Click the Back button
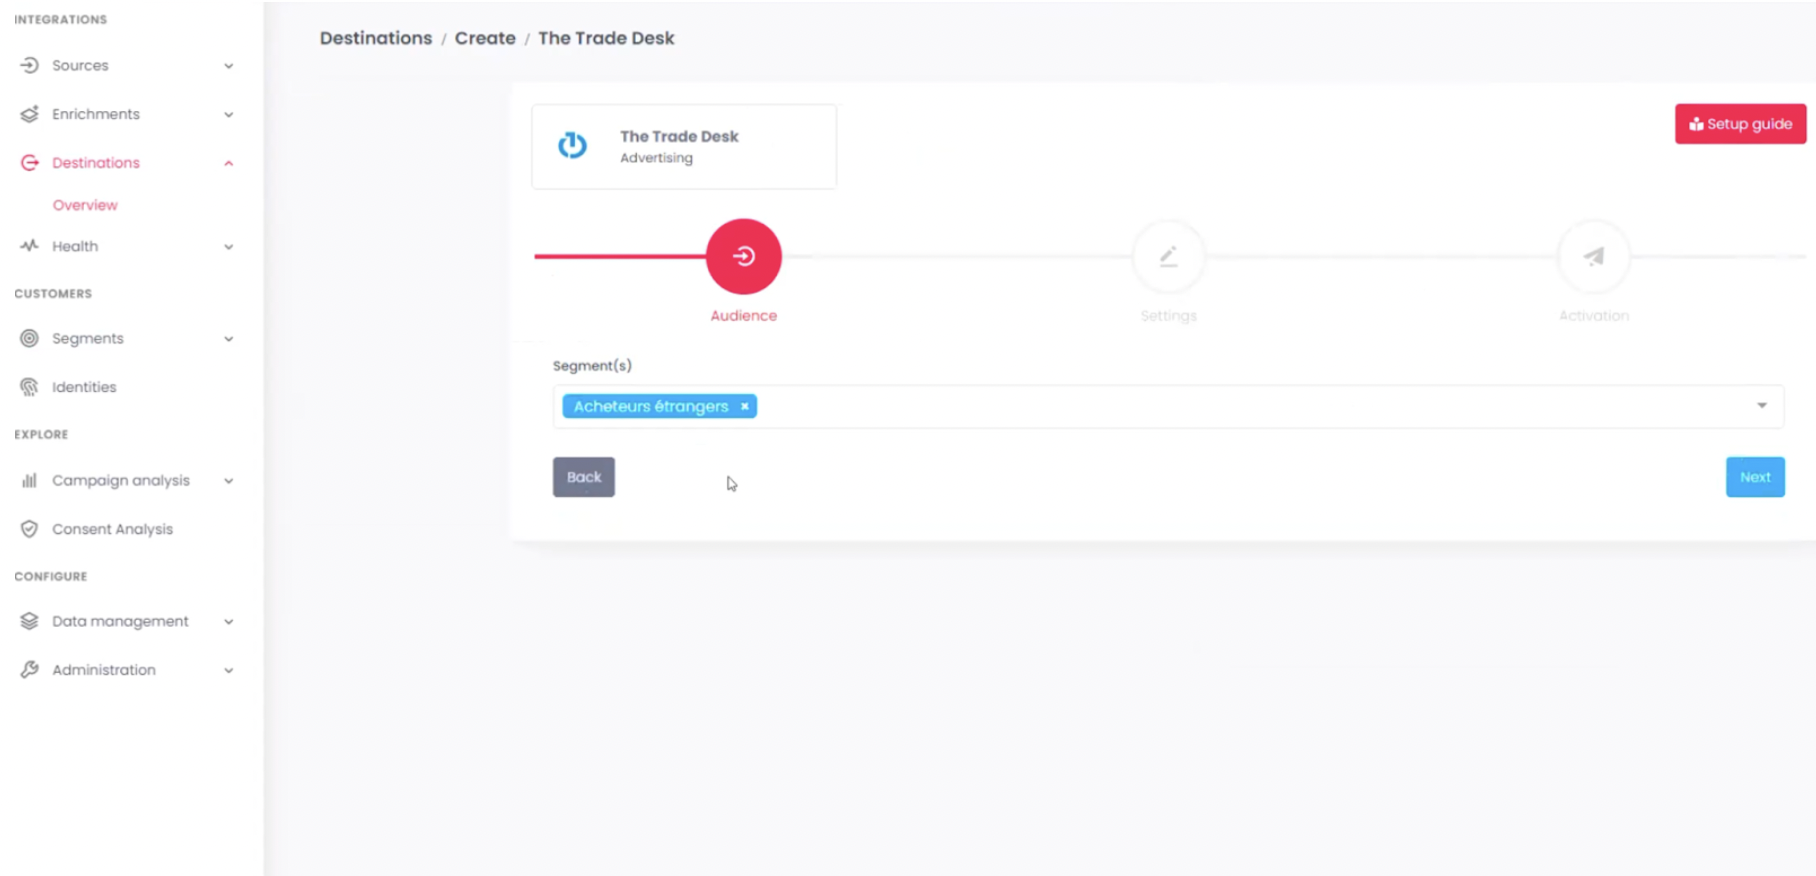Image resolution: width=1816 pixels, height=876 pixels. pyautogui.click(x=584, y=477)
